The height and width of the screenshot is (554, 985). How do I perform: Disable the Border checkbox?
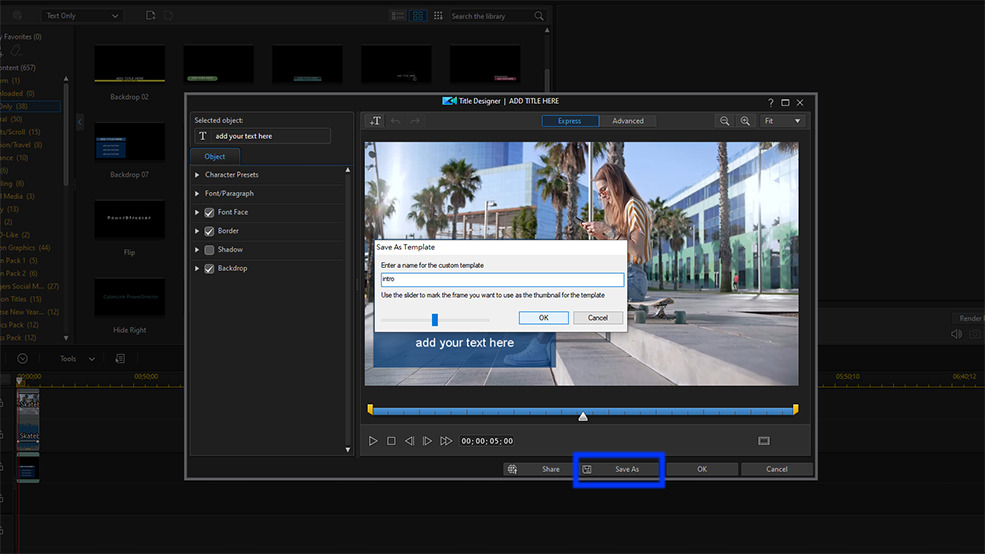pos(209,231)
